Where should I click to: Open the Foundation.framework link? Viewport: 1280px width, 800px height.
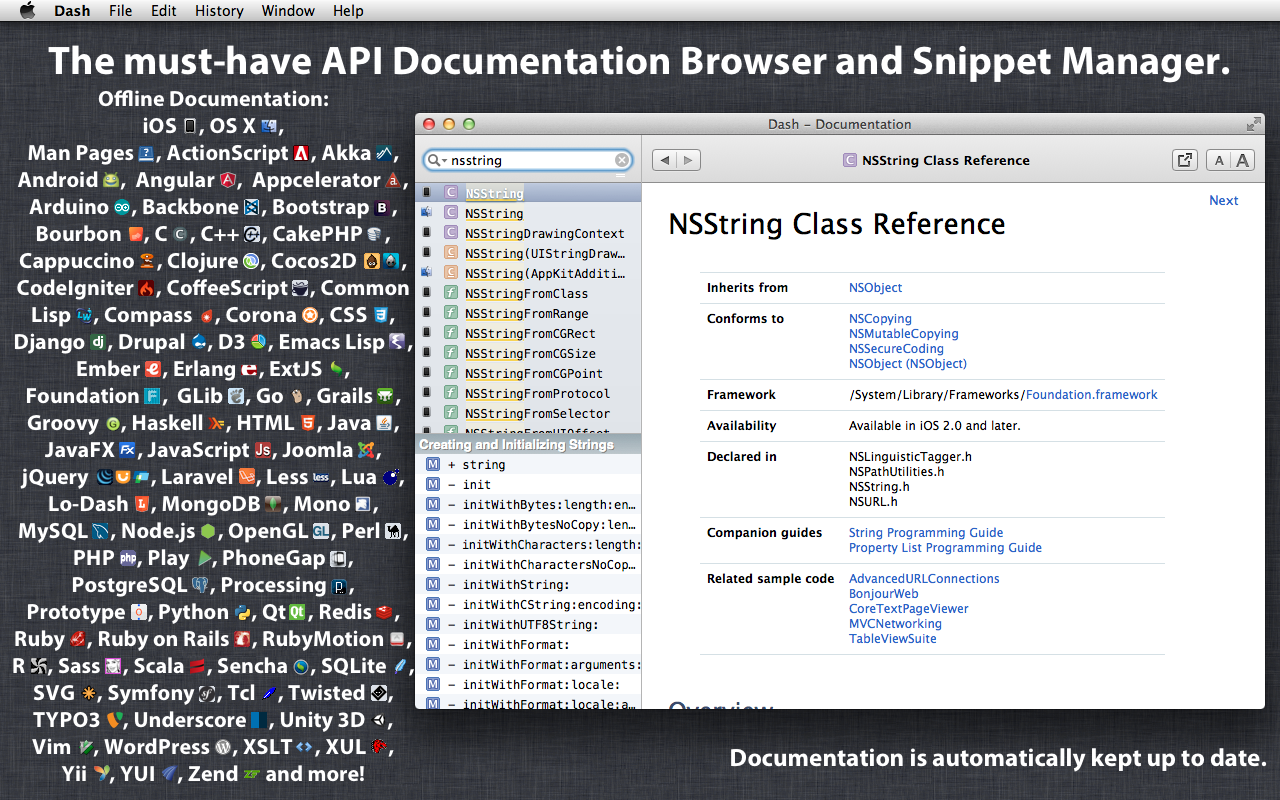pos(1091,395)
